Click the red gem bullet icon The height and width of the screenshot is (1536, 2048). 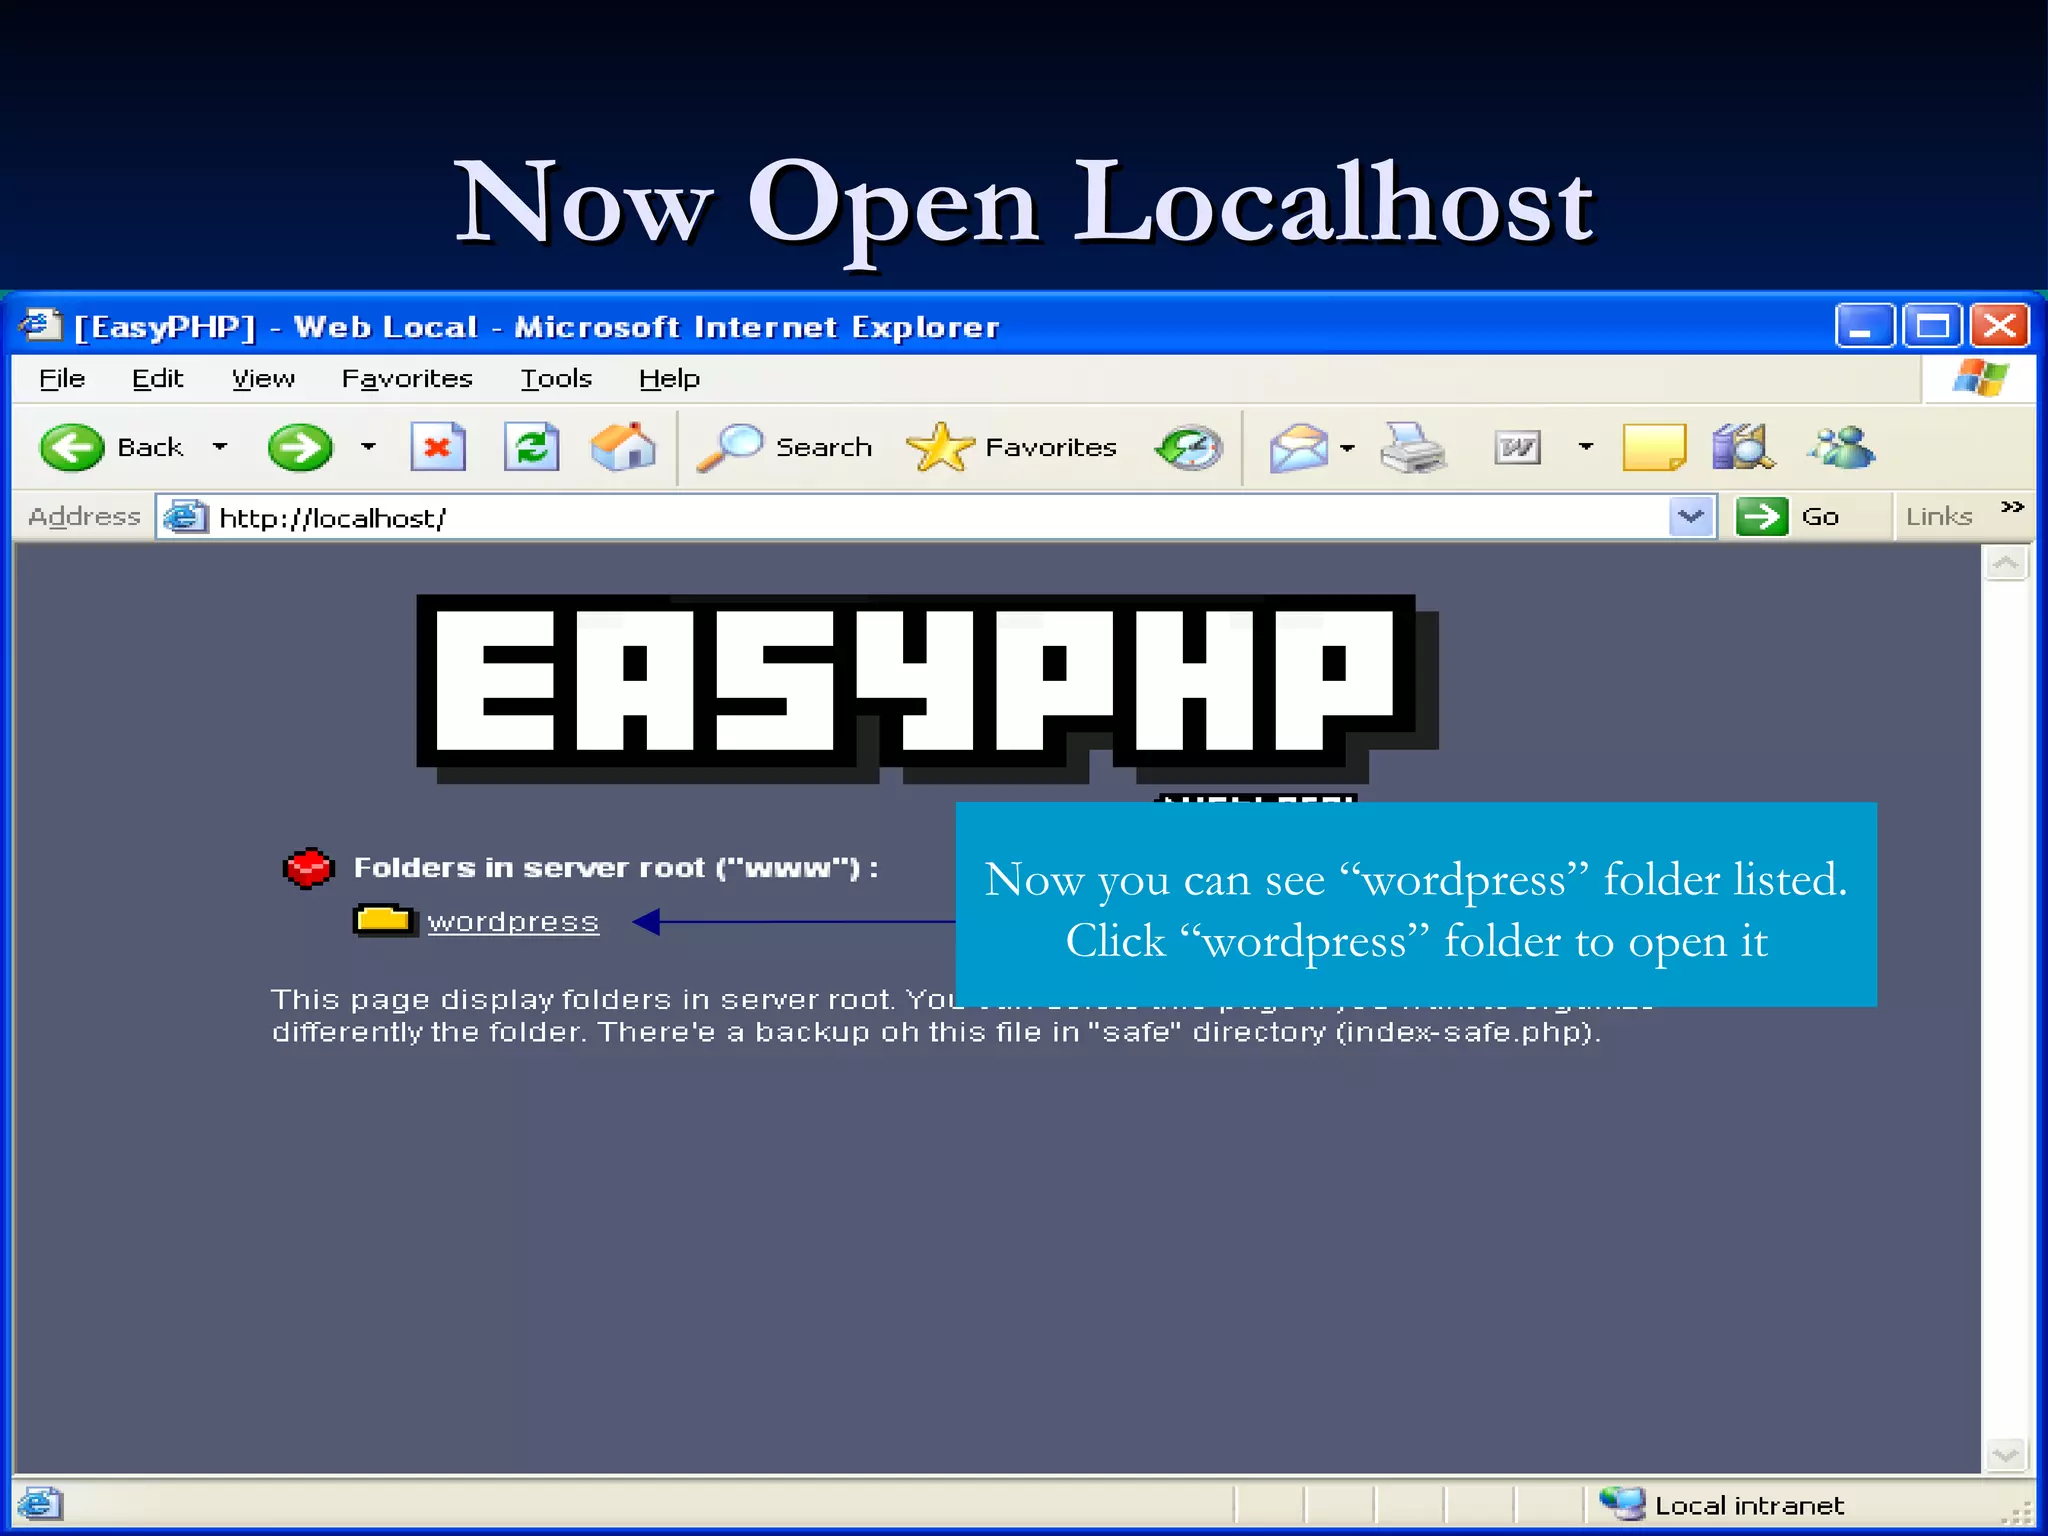[x=308, y=868]
